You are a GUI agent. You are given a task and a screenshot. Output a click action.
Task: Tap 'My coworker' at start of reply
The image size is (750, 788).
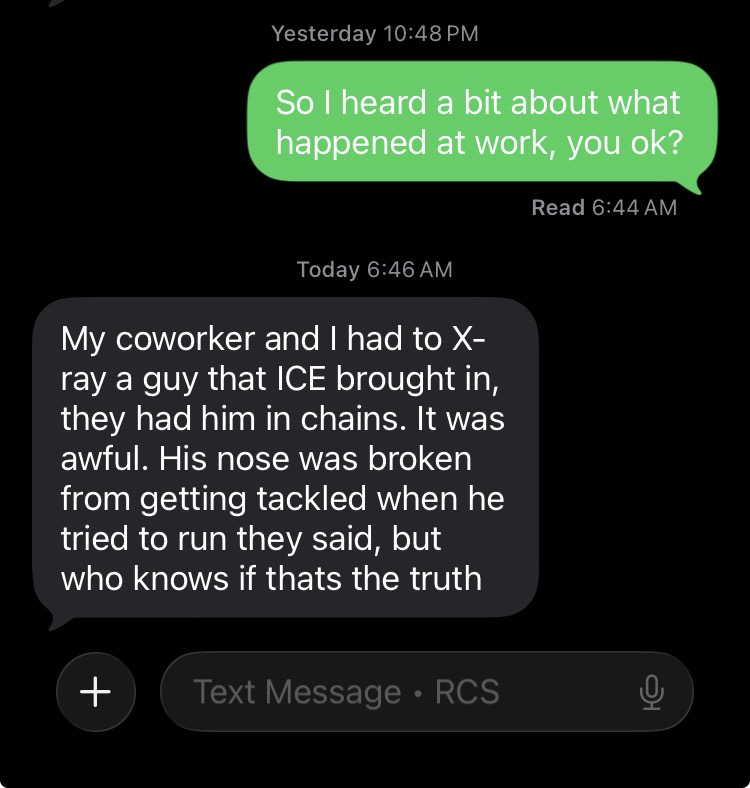[x=157, y=338]
